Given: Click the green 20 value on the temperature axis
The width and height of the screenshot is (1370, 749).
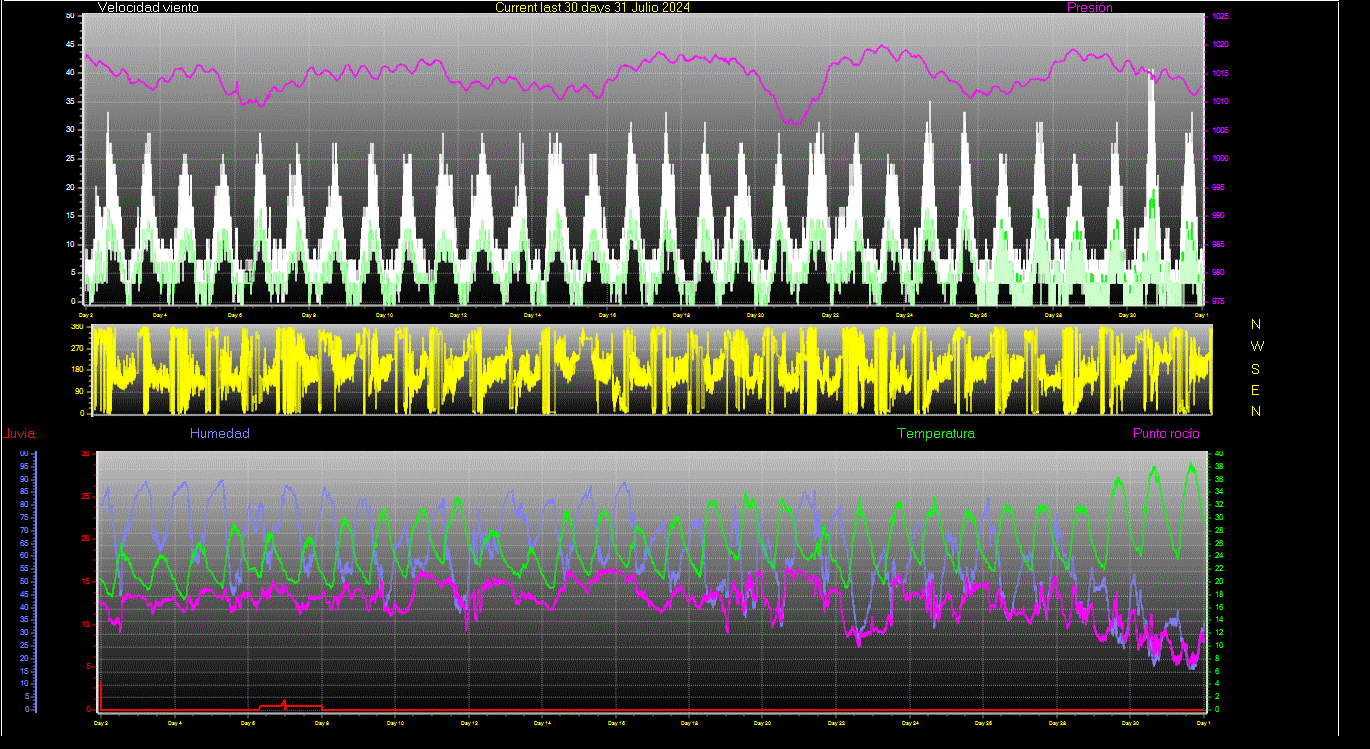Looking at the screenshot, I should coord(1218,581).
